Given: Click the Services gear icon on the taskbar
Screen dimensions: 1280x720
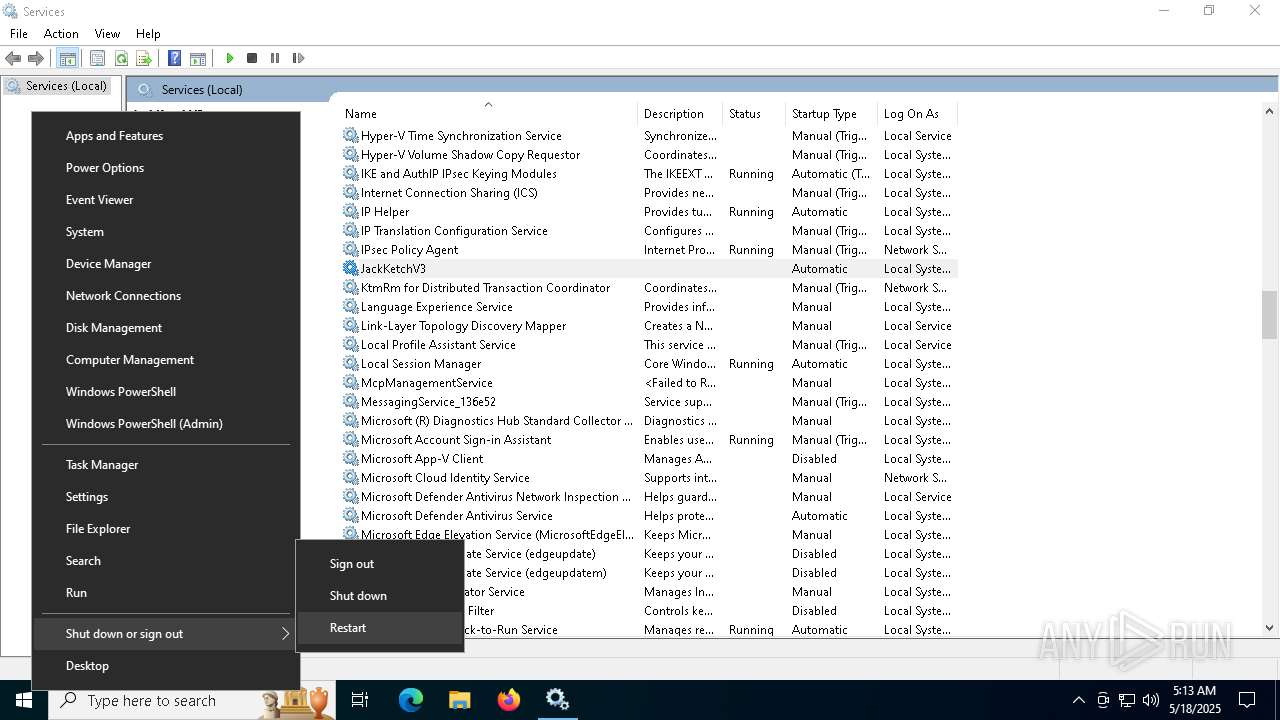Looking at the screenshot, I should [557, 700].
